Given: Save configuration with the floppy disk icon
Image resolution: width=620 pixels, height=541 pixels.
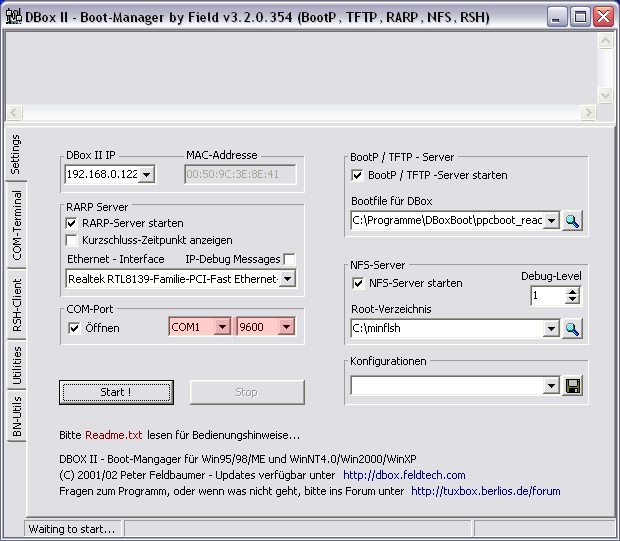Looking at the screenshot, I should pos(573,386).
